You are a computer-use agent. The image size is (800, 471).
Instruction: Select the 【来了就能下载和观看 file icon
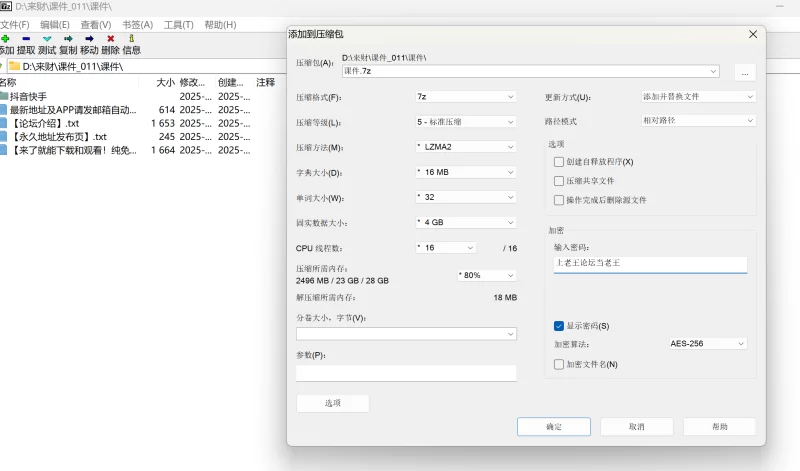pyautogui.click(x=4, y=150)
